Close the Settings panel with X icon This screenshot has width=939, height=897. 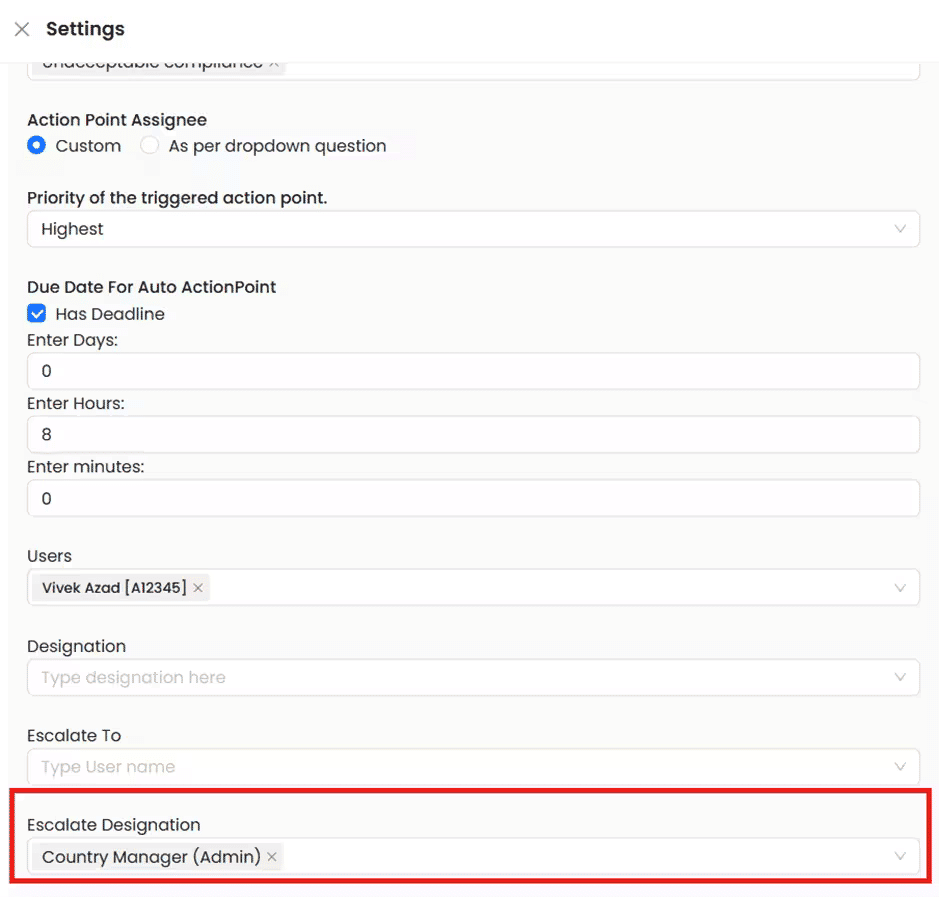point(22,30)
